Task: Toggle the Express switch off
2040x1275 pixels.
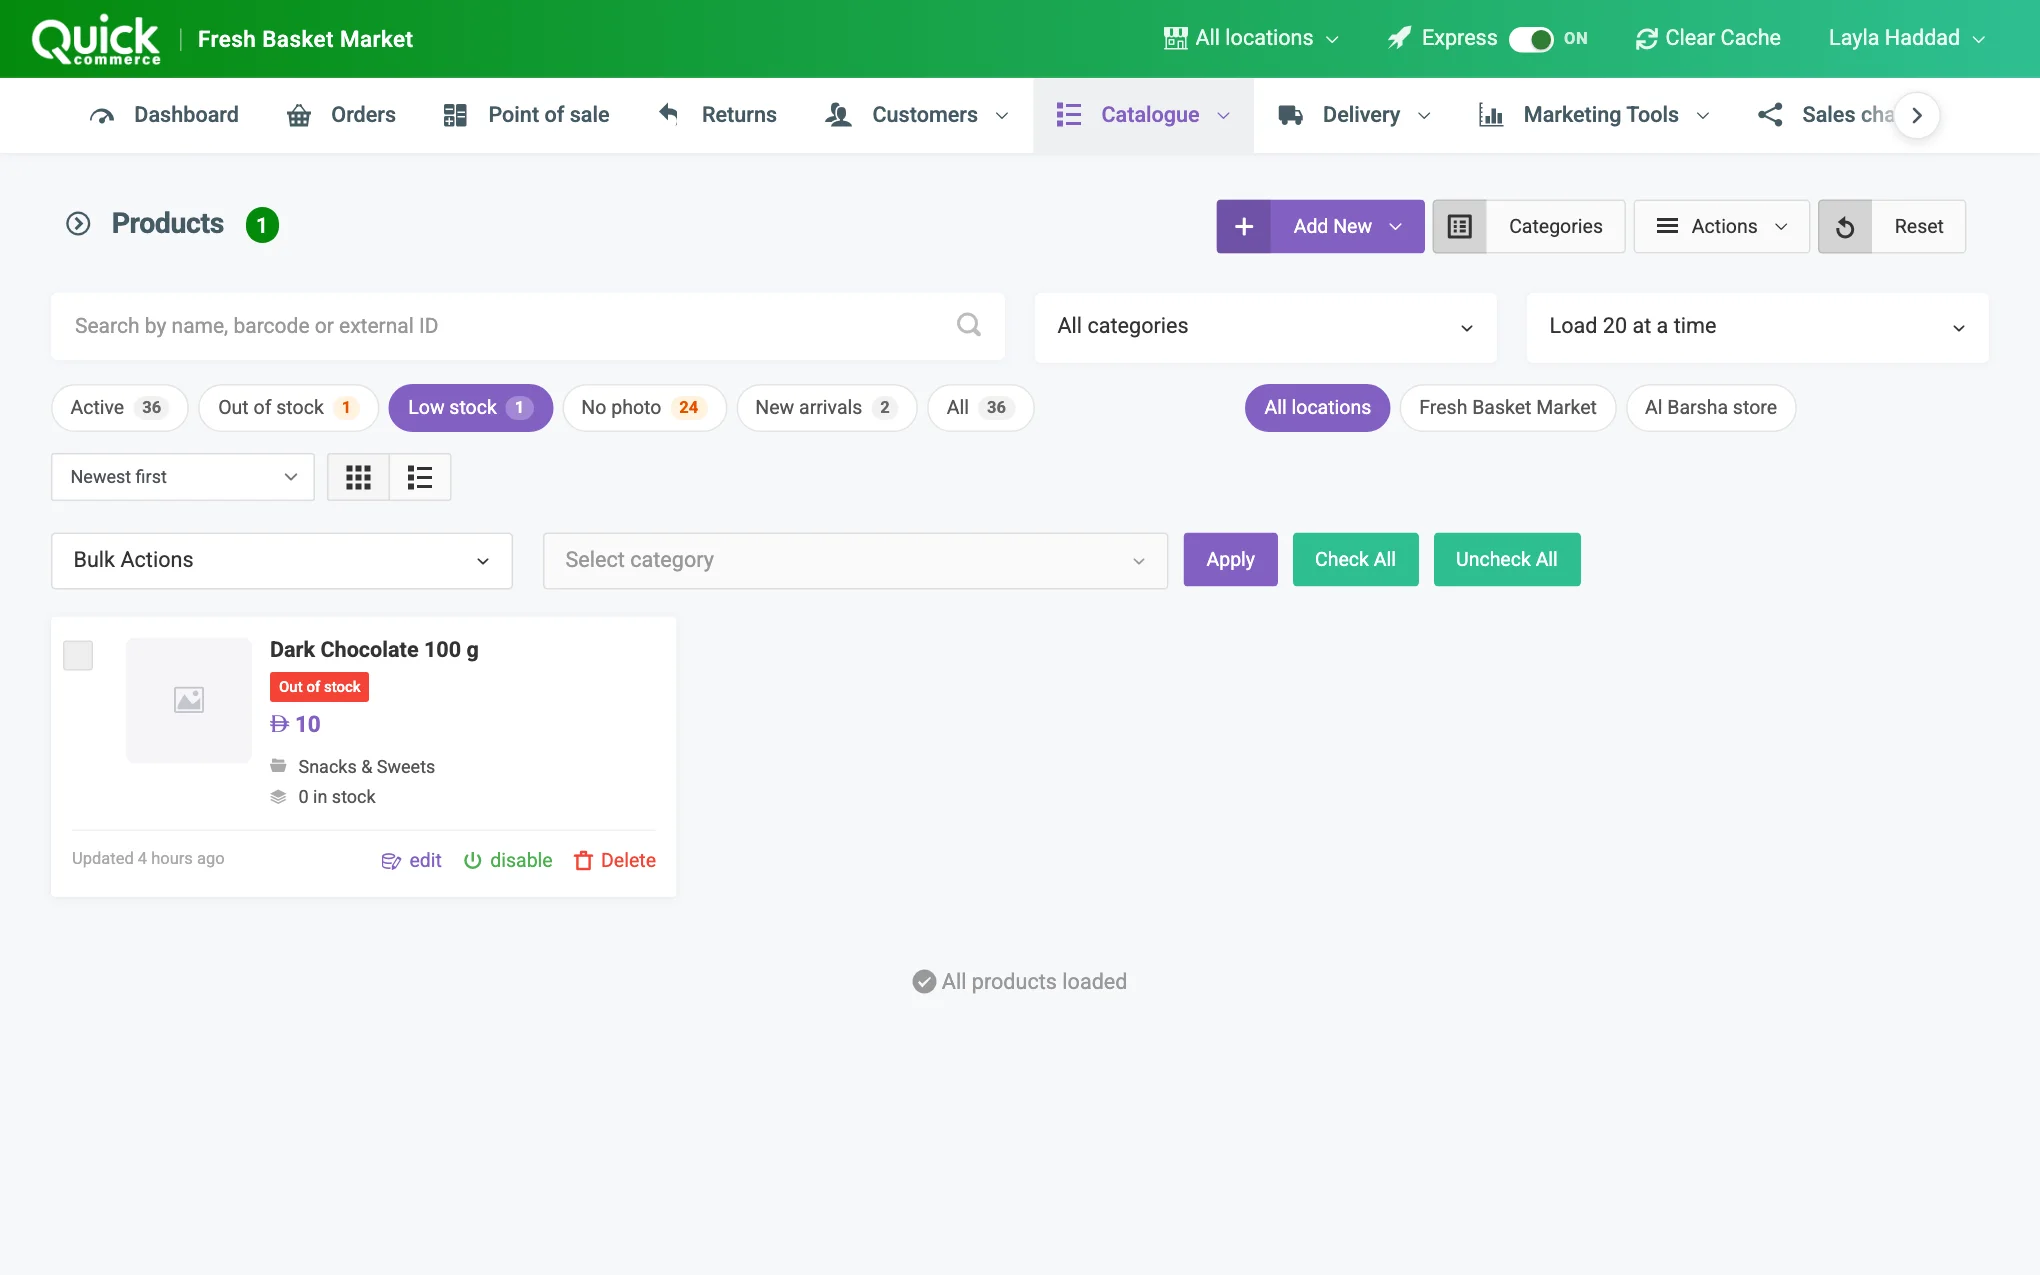Action: pos(1531,39)
